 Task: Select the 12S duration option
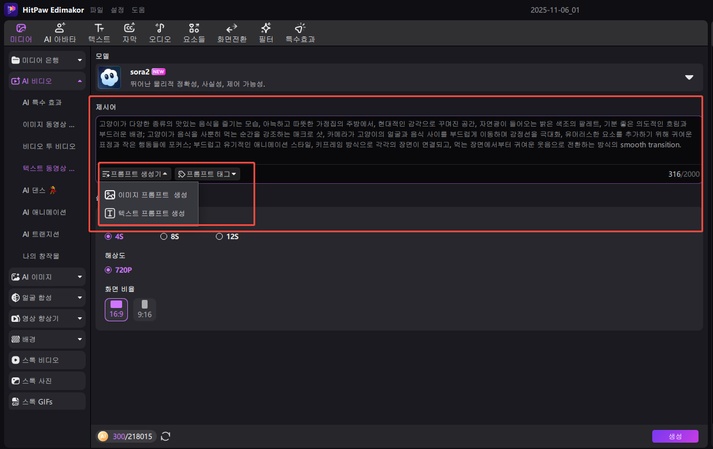coord(227,237)
